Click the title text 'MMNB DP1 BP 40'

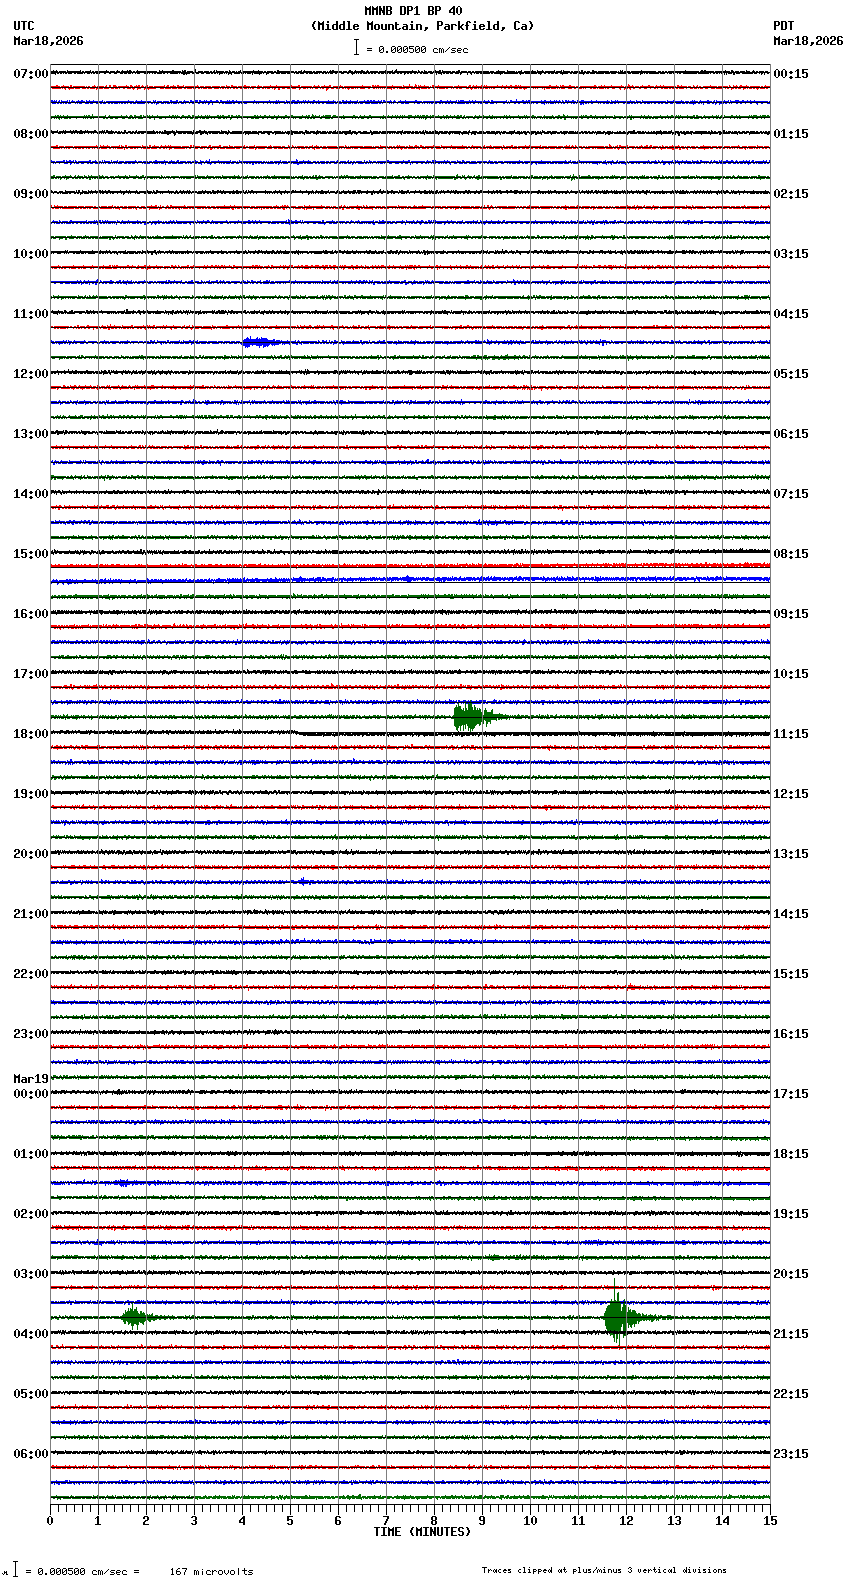tap(413, 11)
